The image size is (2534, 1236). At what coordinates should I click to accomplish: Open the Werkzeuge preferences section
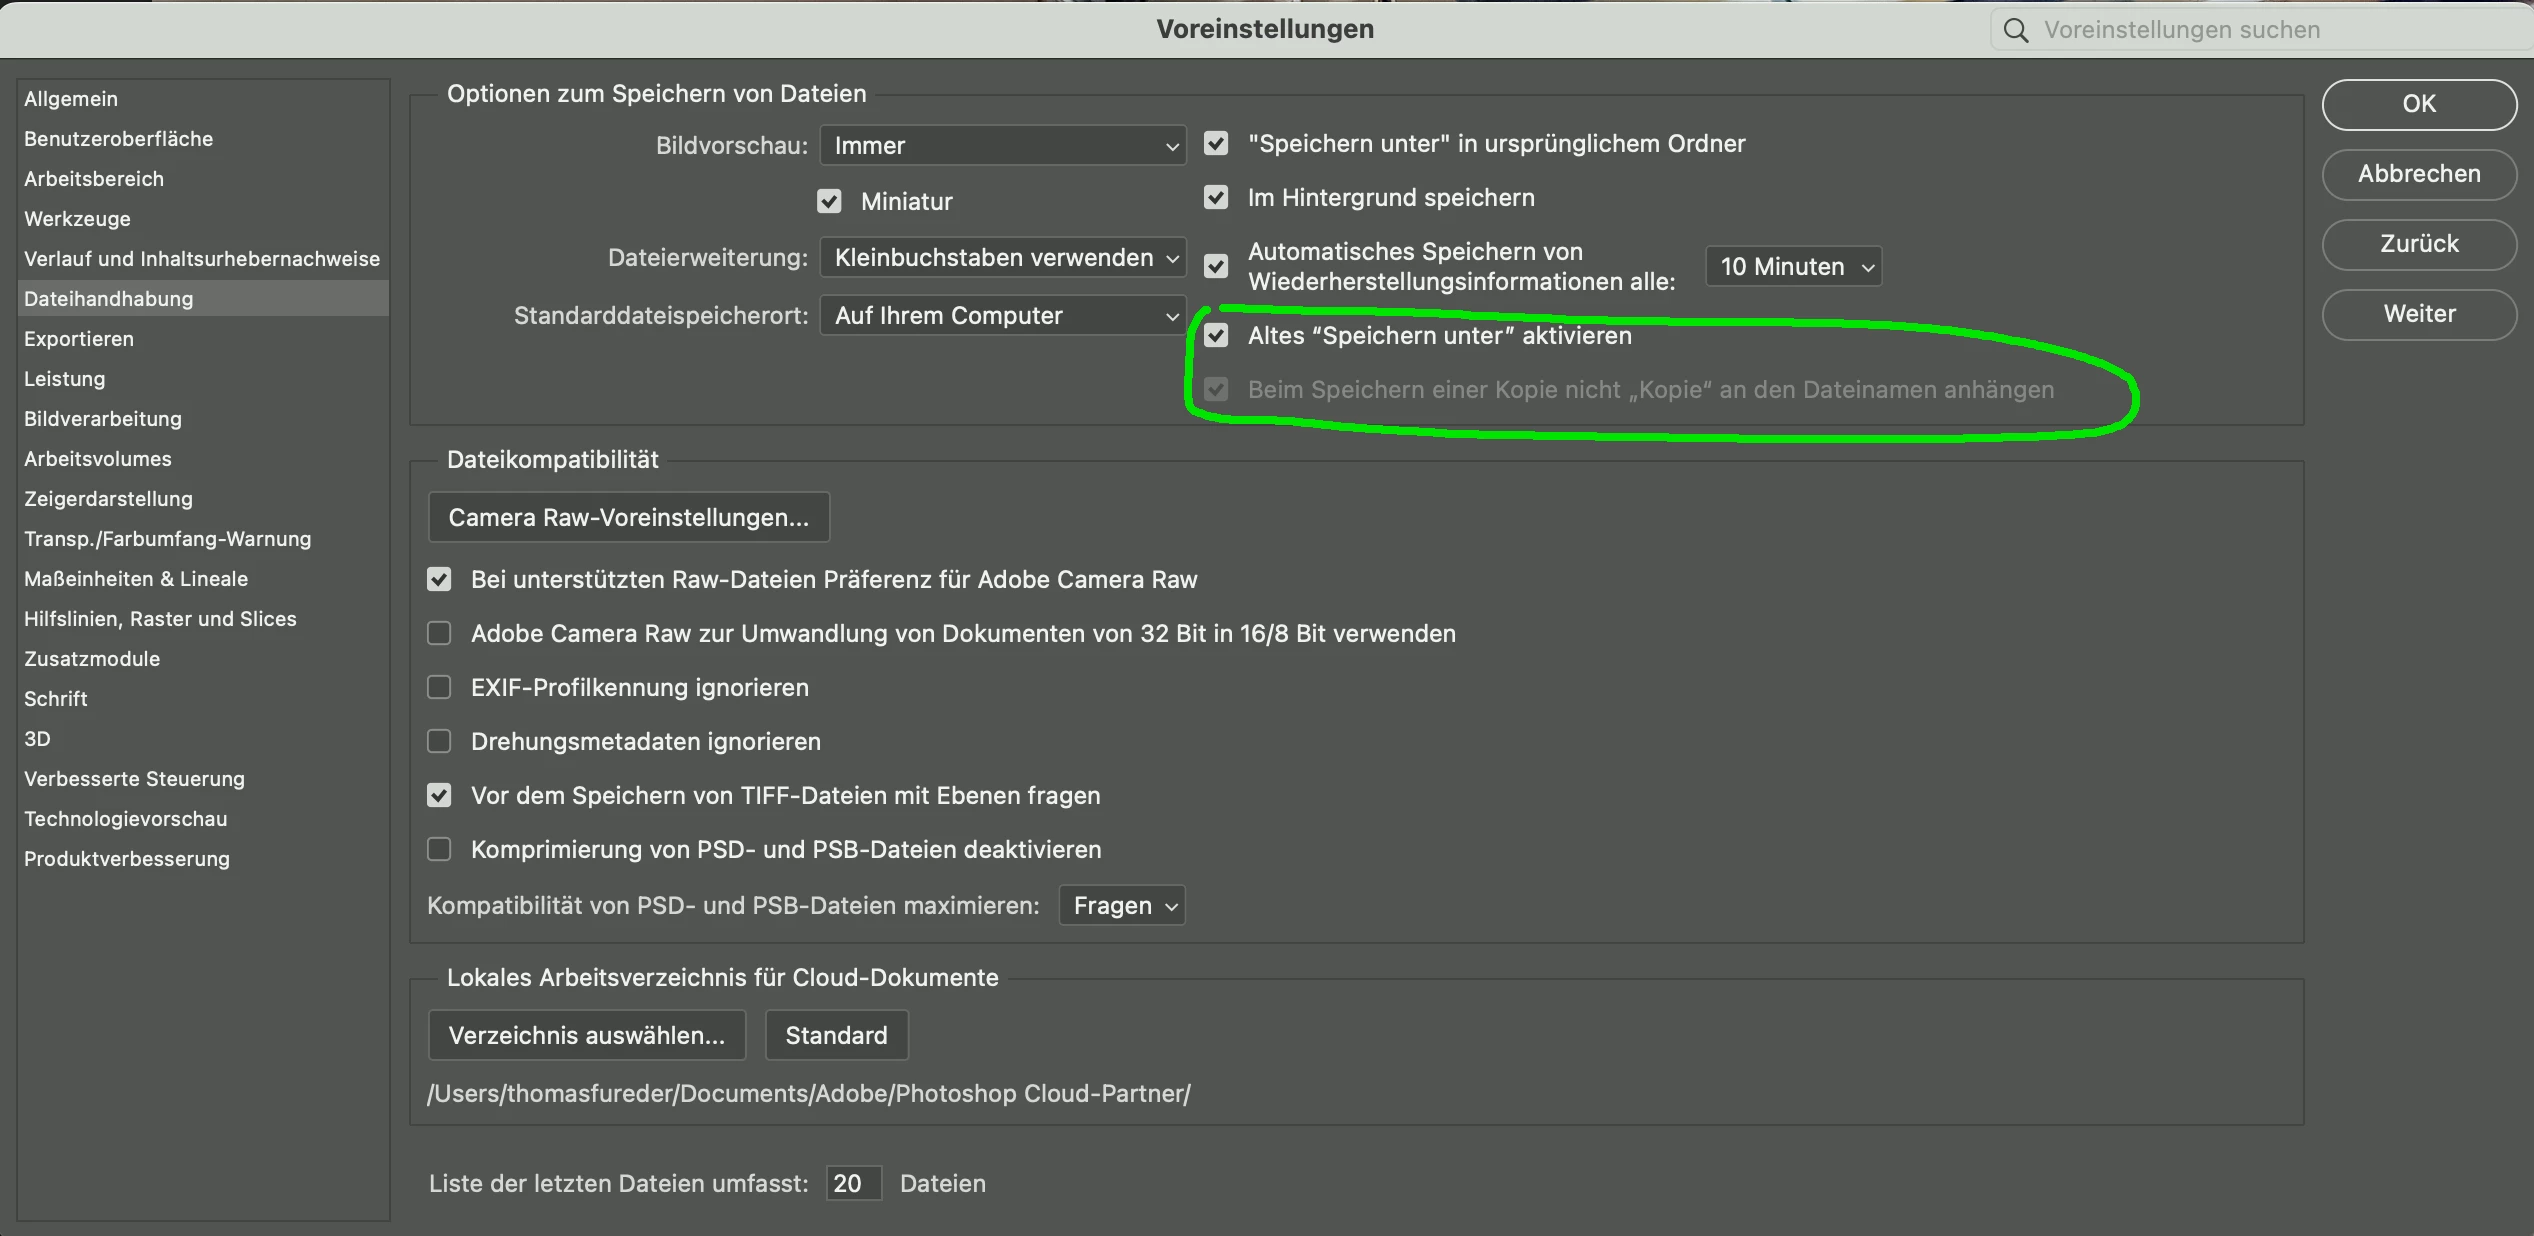click(x=78, y=219)
